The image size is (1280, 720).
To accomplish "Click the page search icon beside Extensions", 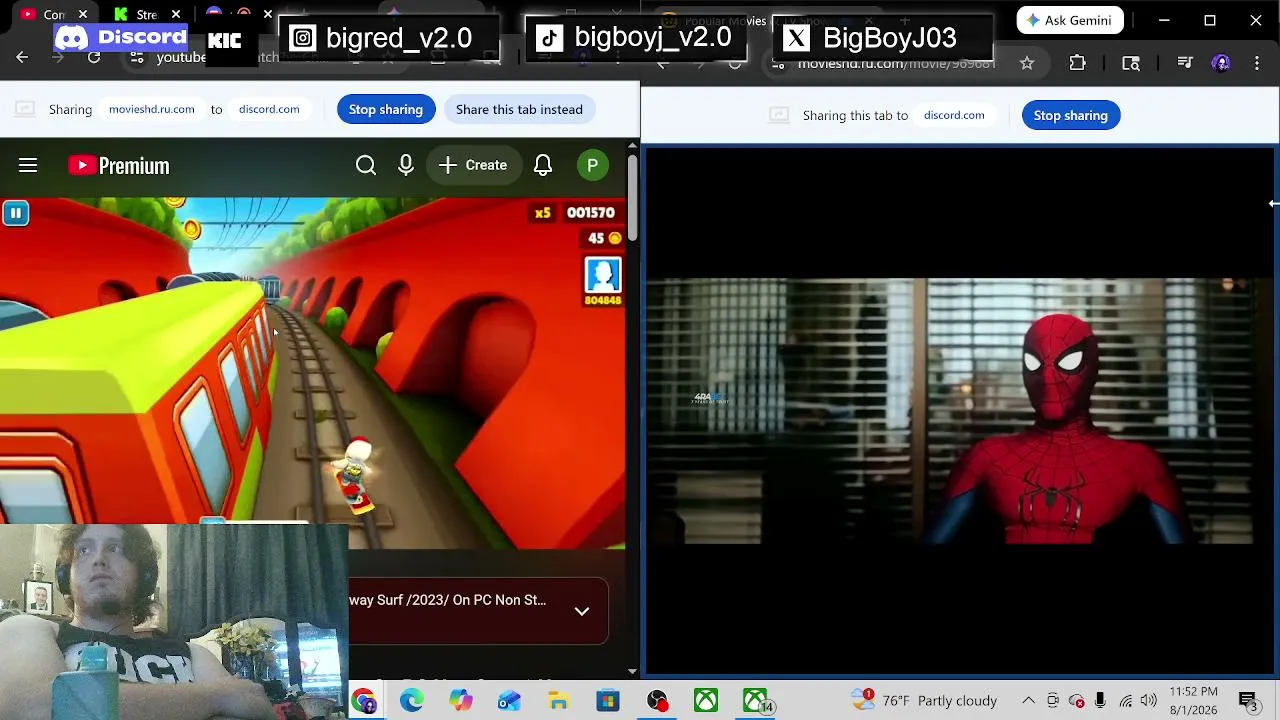I will point(1131,63).
